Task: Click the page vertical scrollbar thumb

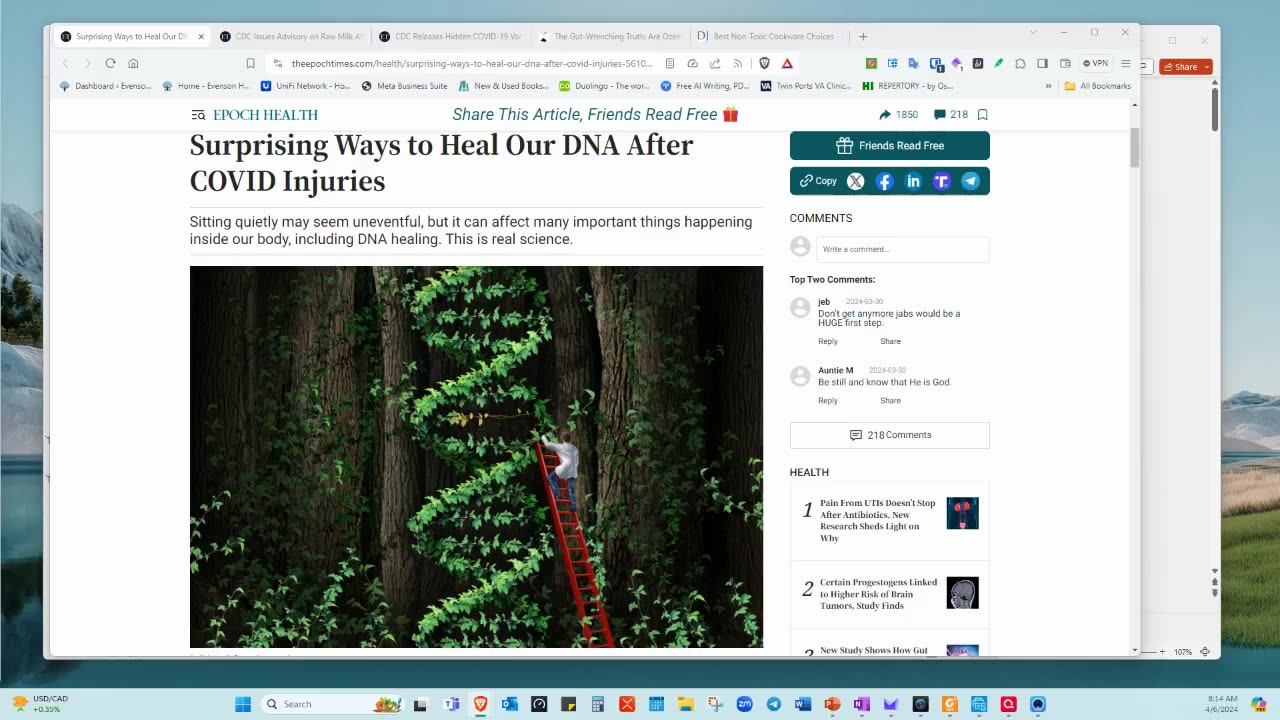Action: pyautogui.click(x=1135, y=148)
